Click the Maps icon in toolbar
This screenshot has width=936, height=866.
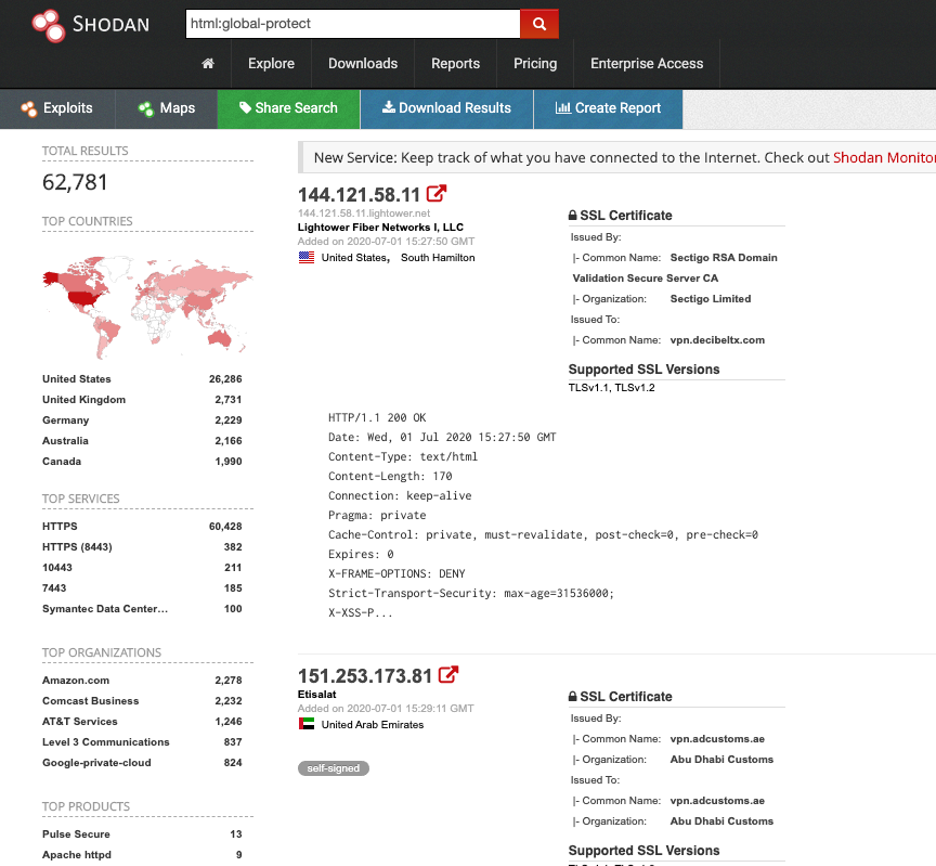click(146, 109)
